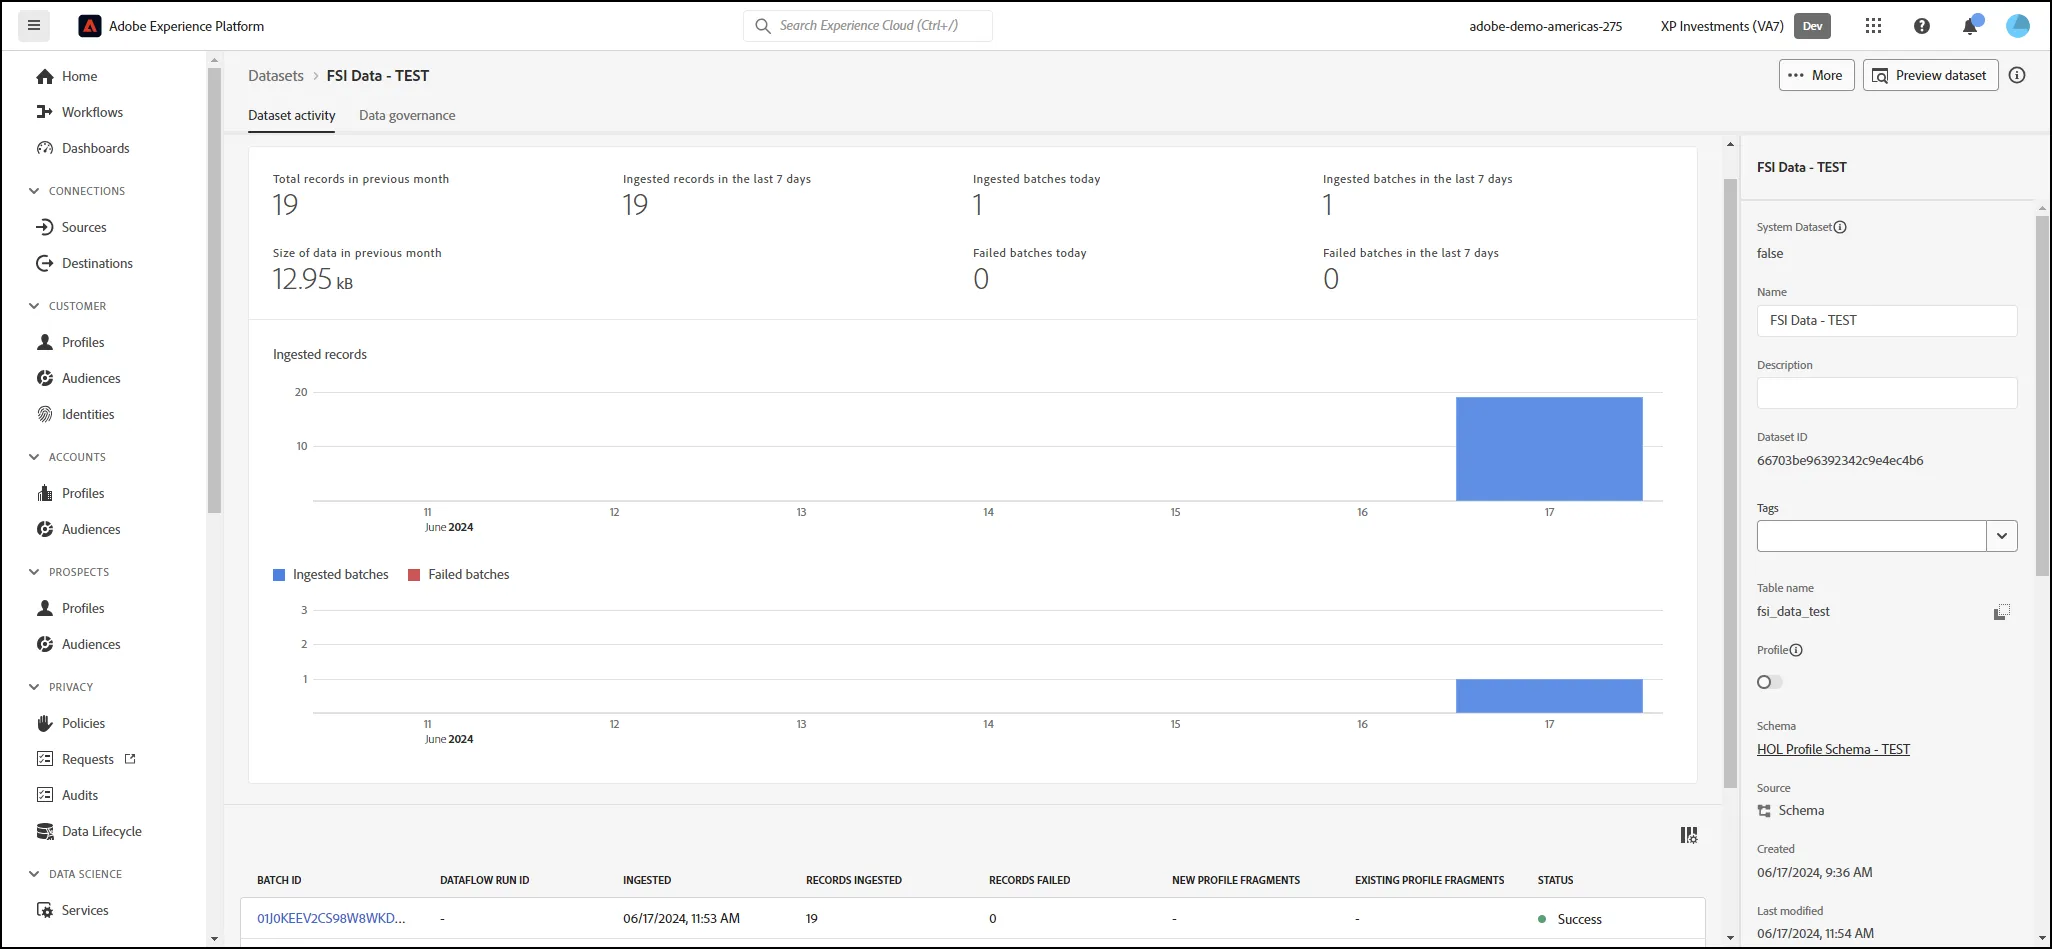Collapse the CONNECTIONS section
The width and height of the screenshot is (2052, 949).
point(34,191)
